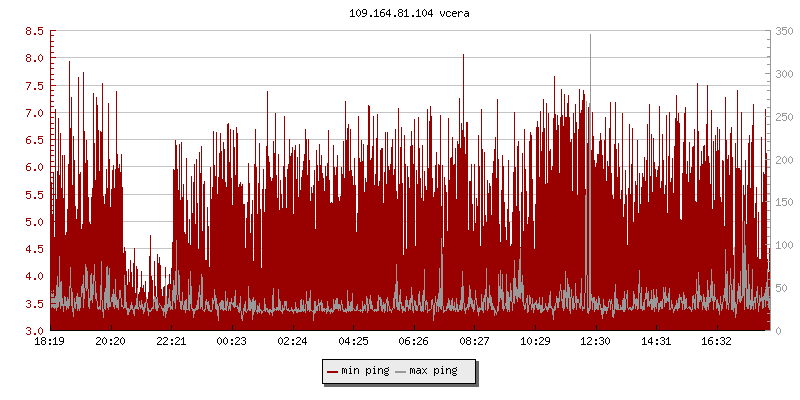The width and height of the screenshot is (800, 400).
Task: Click the dark red min ping legend swatch
Action: click(x=333, y=372)
